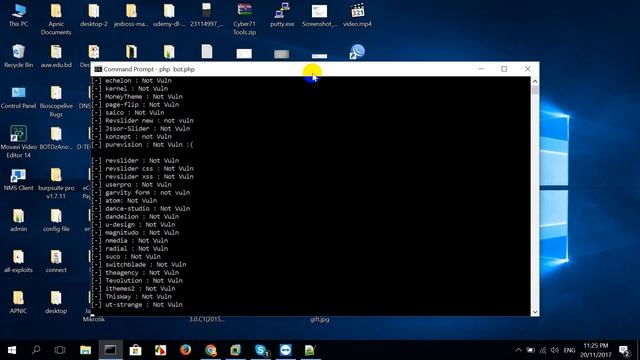Select the BOTDzAno... folder
The image size is (640, 360).
point(56,138)
